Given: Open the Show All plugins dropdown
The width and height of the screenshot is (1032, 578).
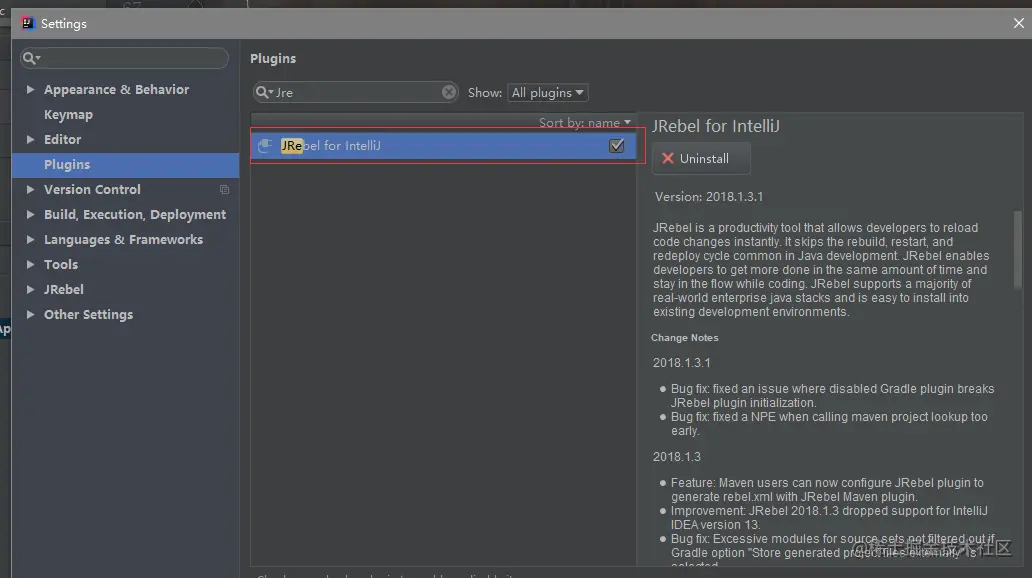Looking at the screenshot, I should pos(548,93).
